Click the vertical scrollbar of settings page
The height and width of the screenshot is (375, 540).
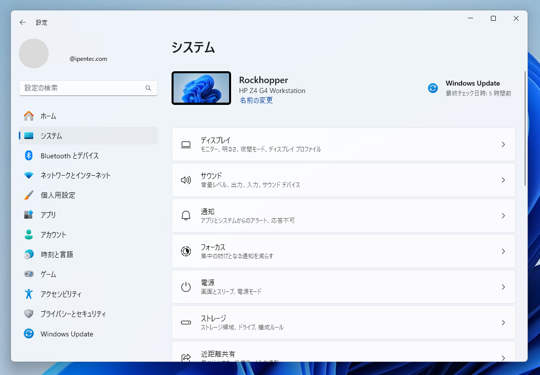pyautogui.click(x=525, y=128)
